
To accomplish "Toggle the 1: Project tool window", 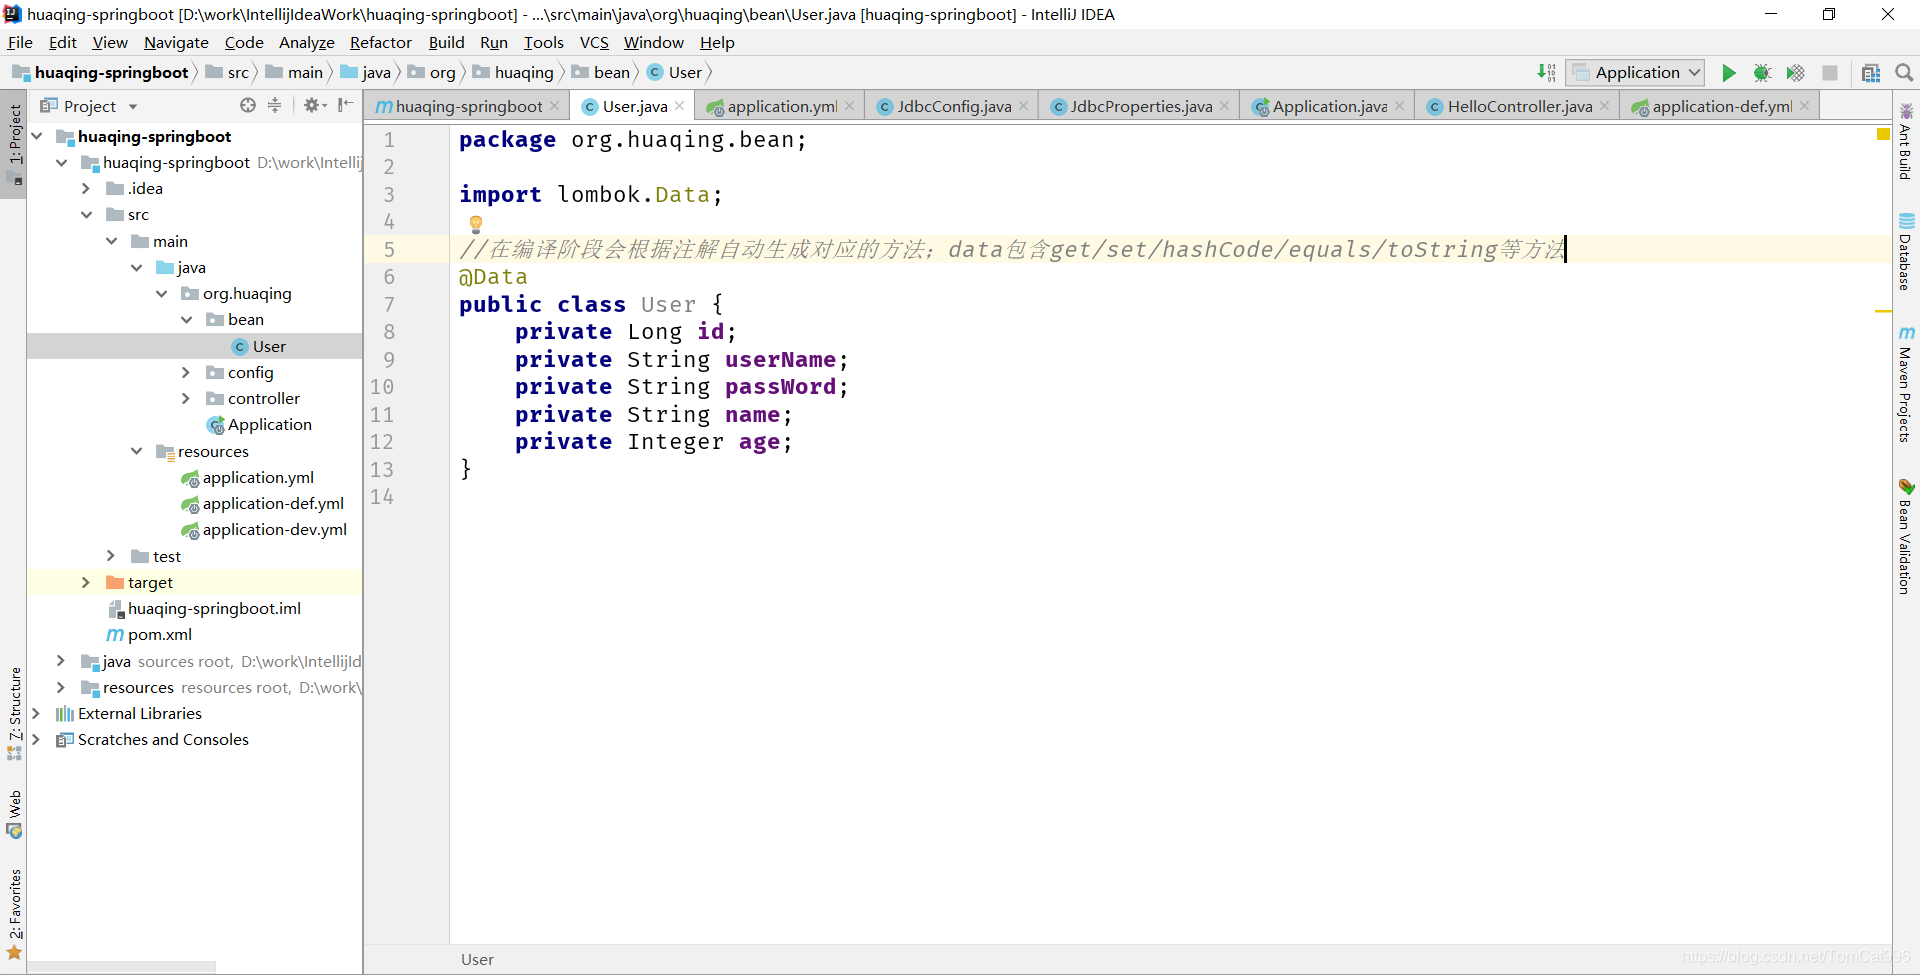I will [x=14, y=145].
